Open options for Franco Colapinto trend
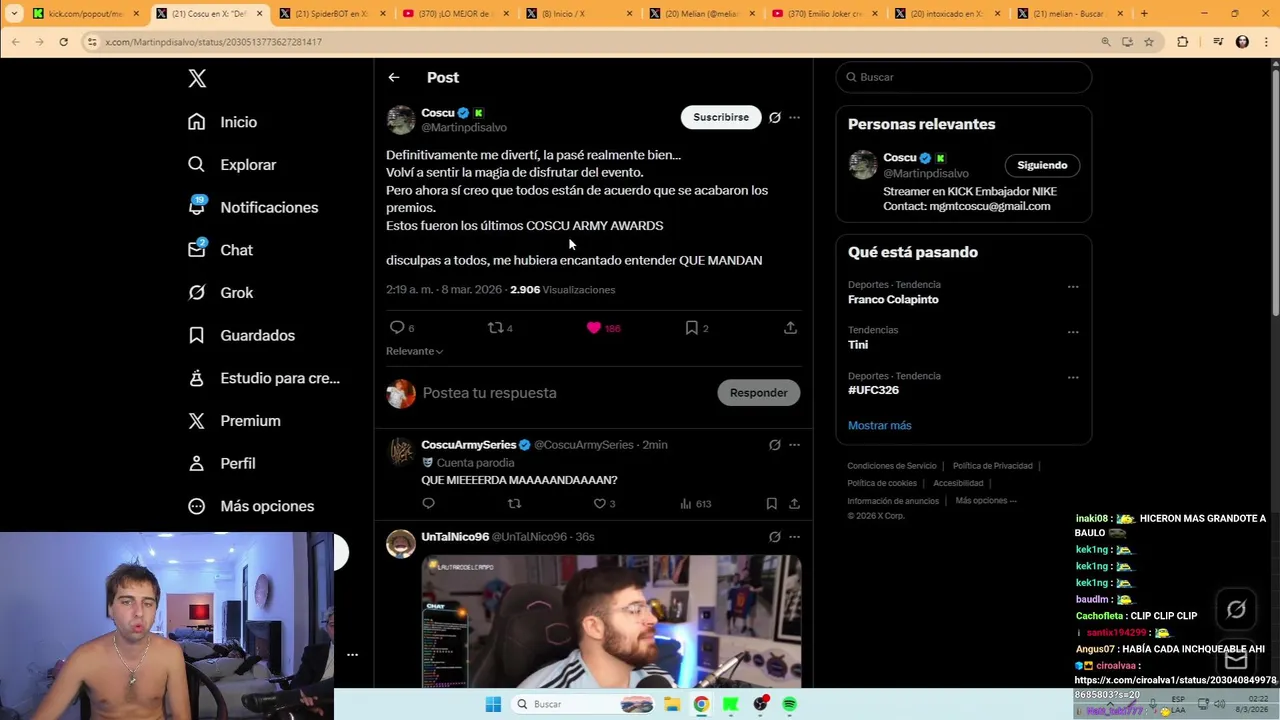 click(1073, 287)
